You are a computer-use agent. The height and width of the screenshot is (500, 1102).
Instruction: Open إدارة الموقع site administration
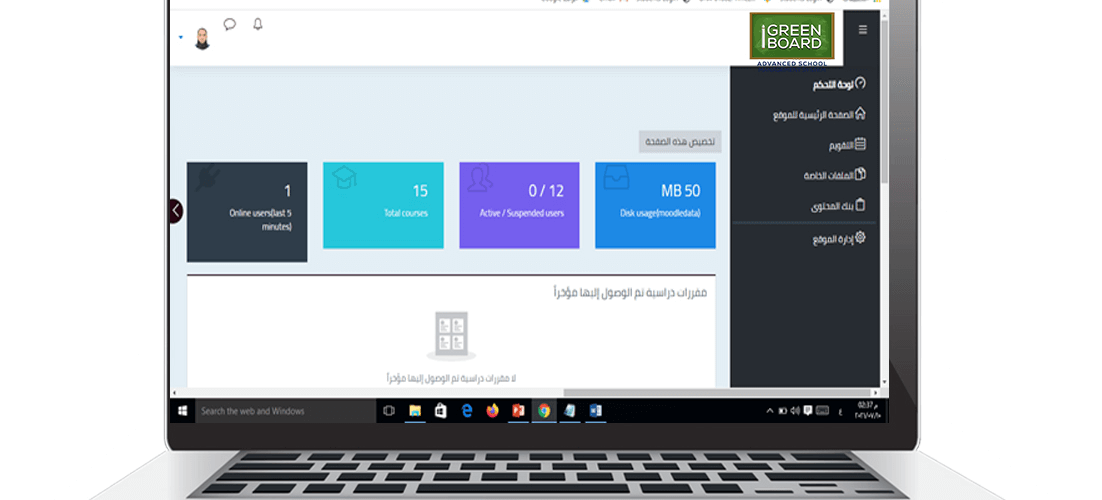coord(839,239)
